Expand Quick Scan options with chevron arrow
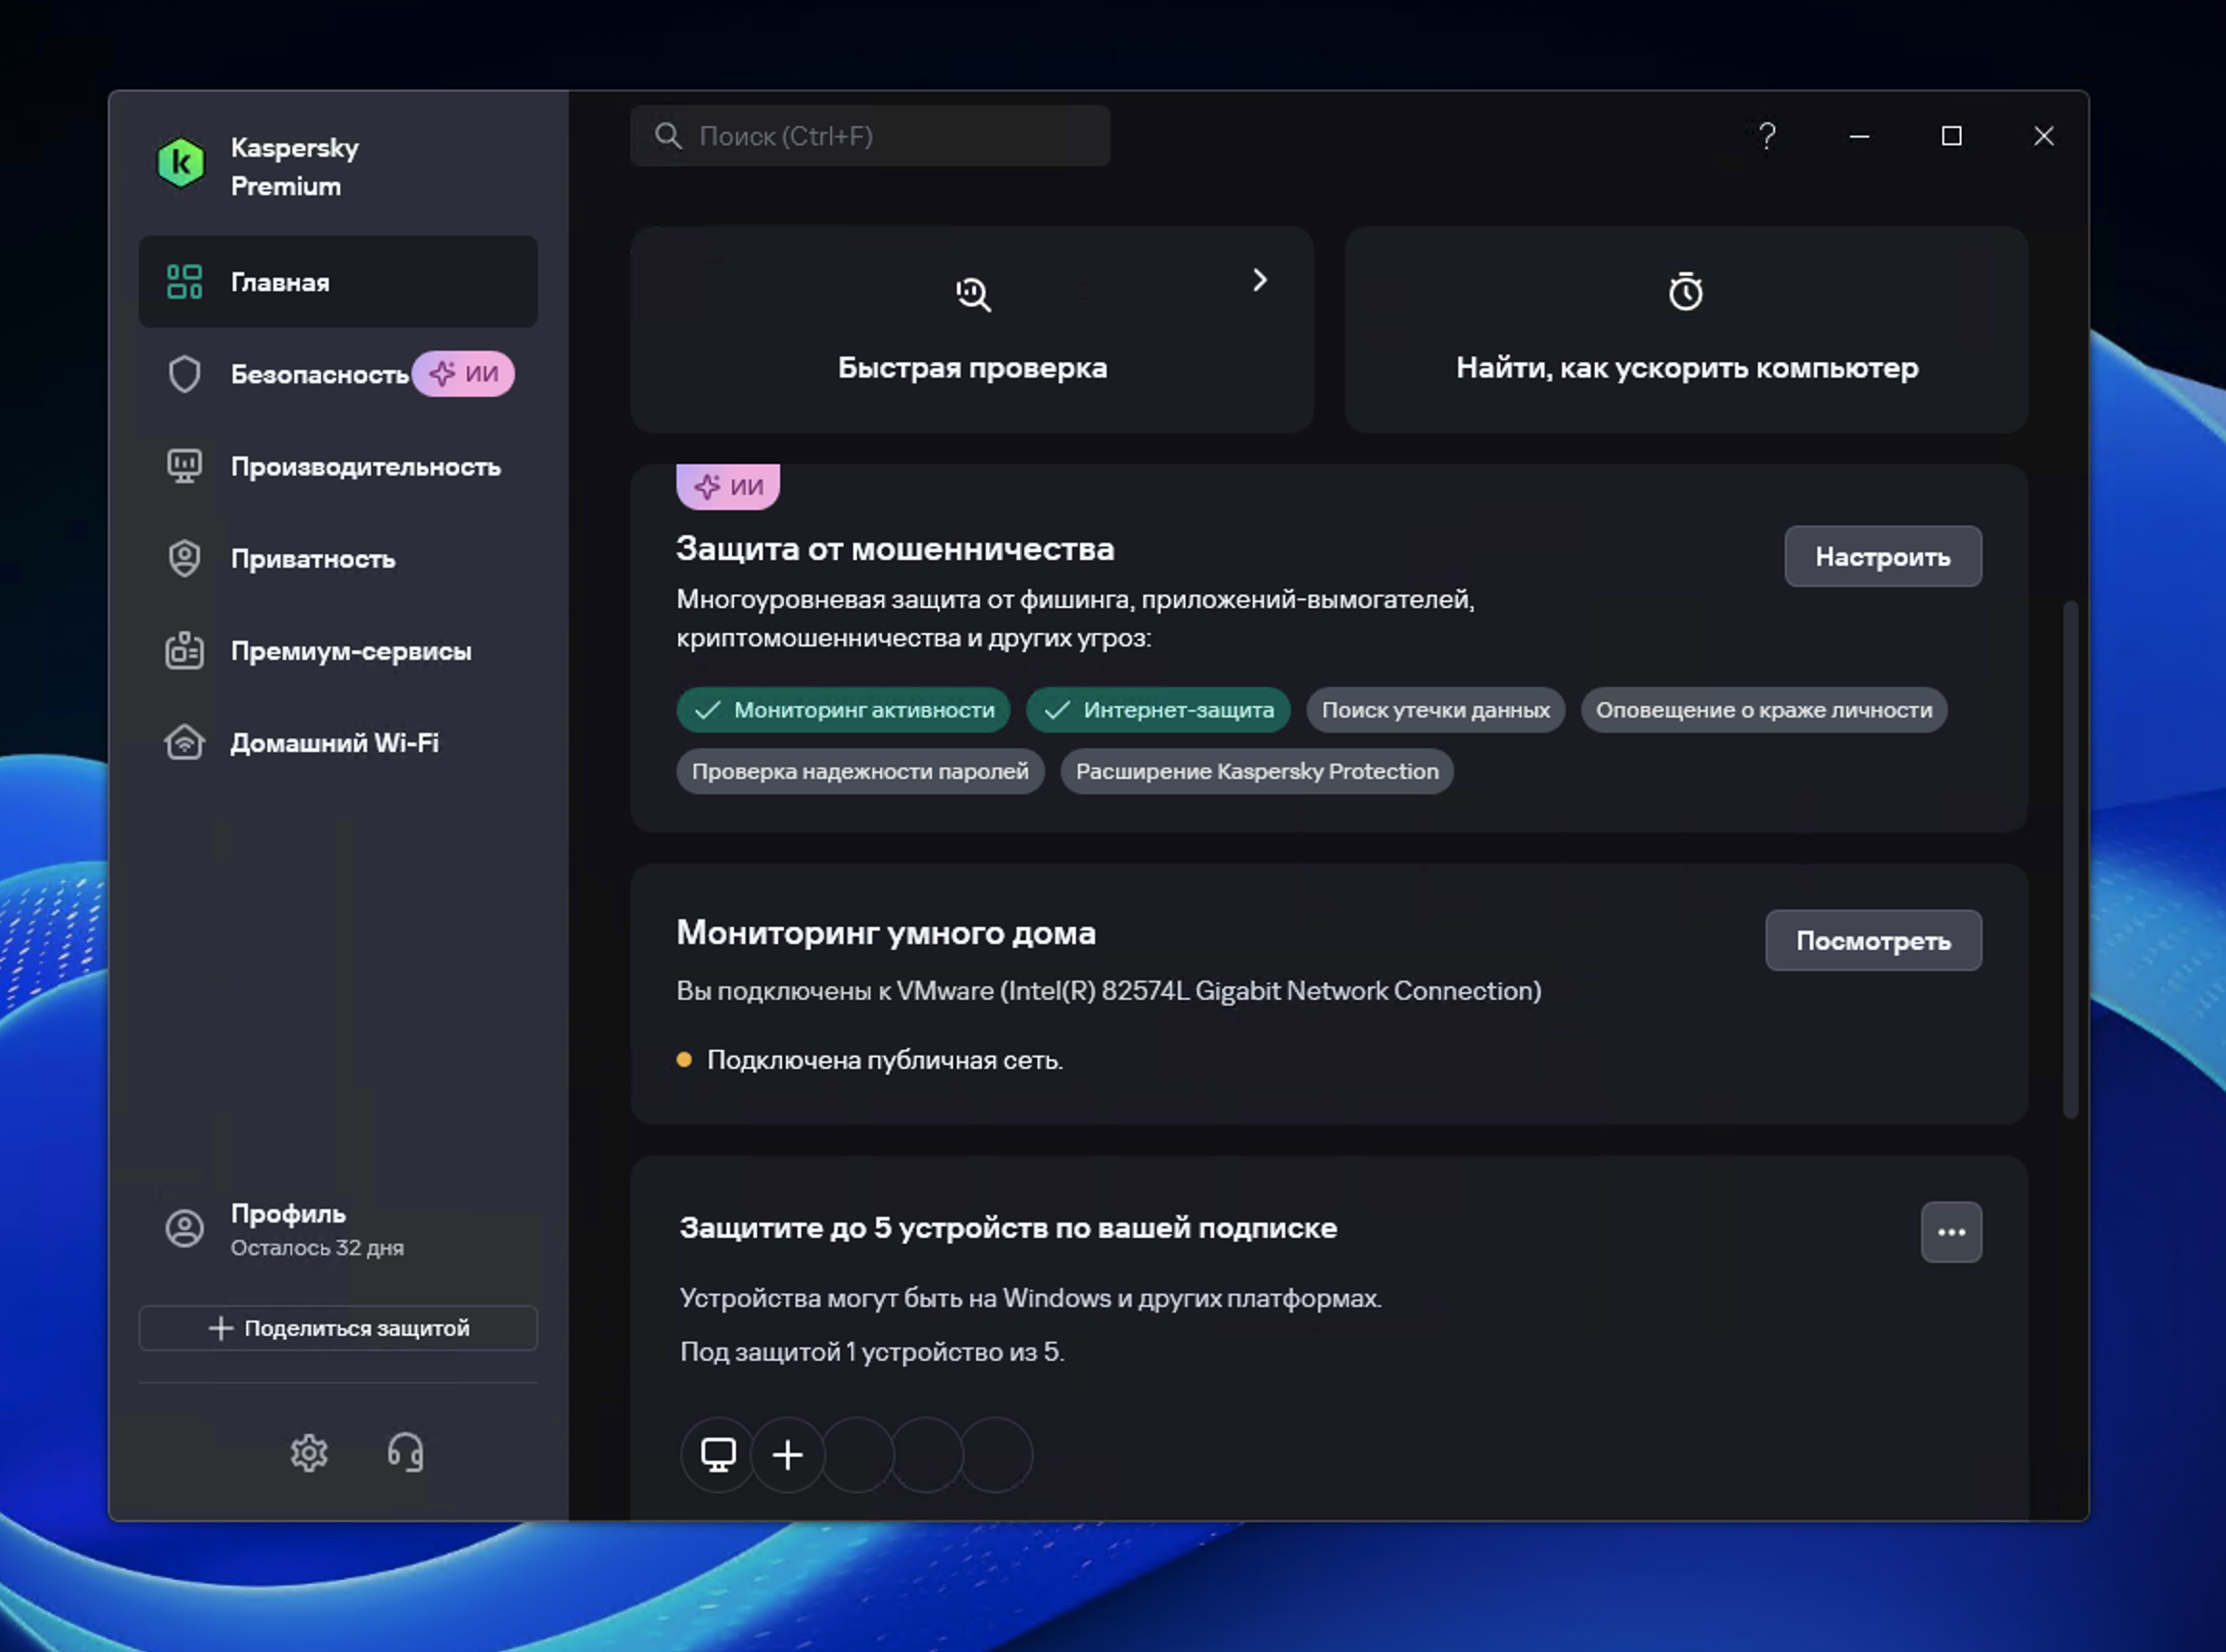The height and width of the screenshot is (1652, 2226). [x=1260, y=280]
